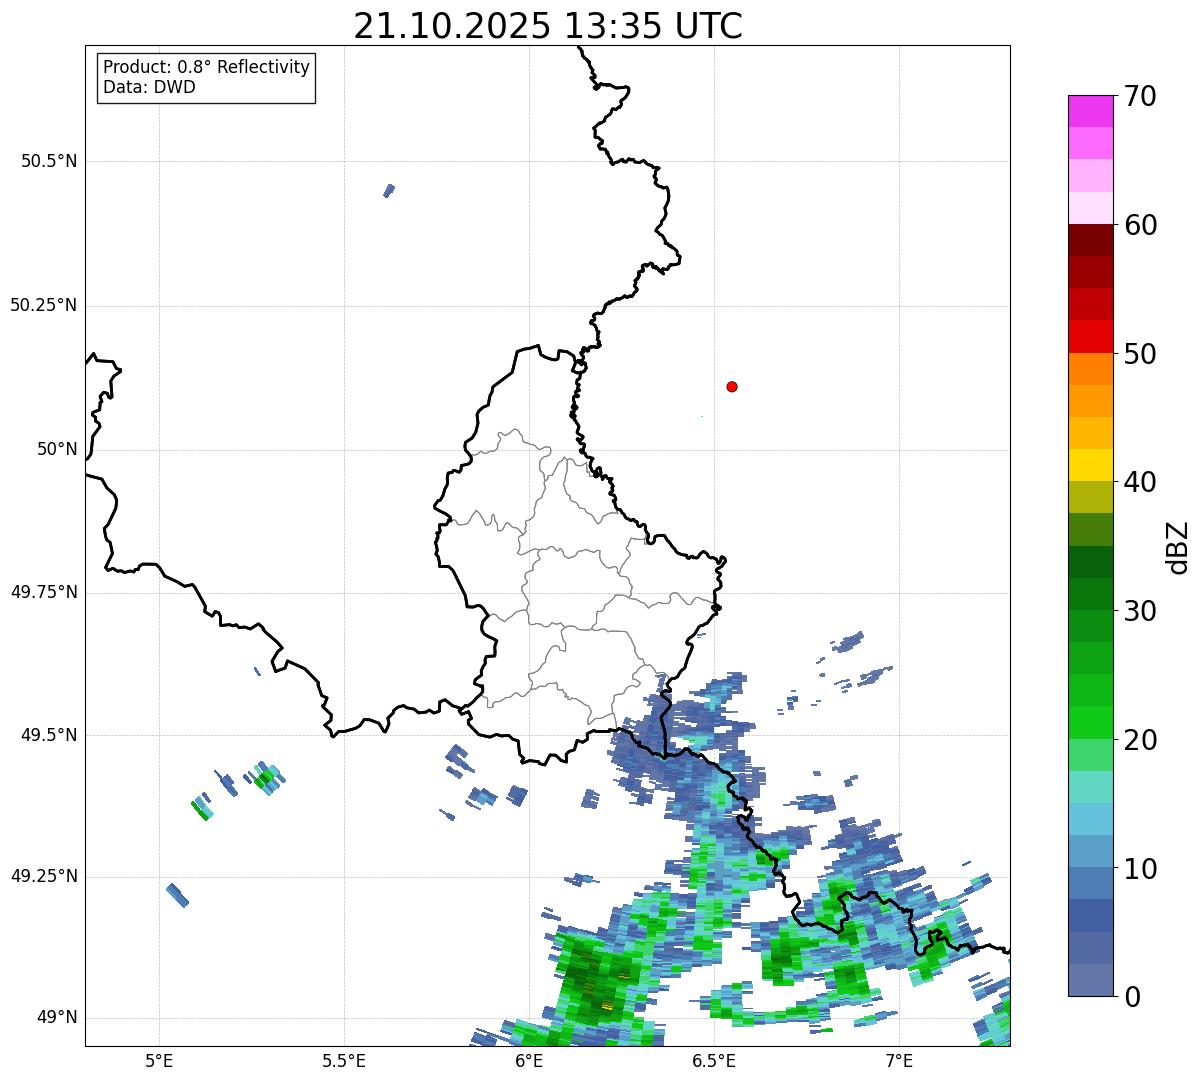Pick the dark maroon swatch just below 60
This screenshot has height=1081, width=1202.
click(x=1090, y=240)
